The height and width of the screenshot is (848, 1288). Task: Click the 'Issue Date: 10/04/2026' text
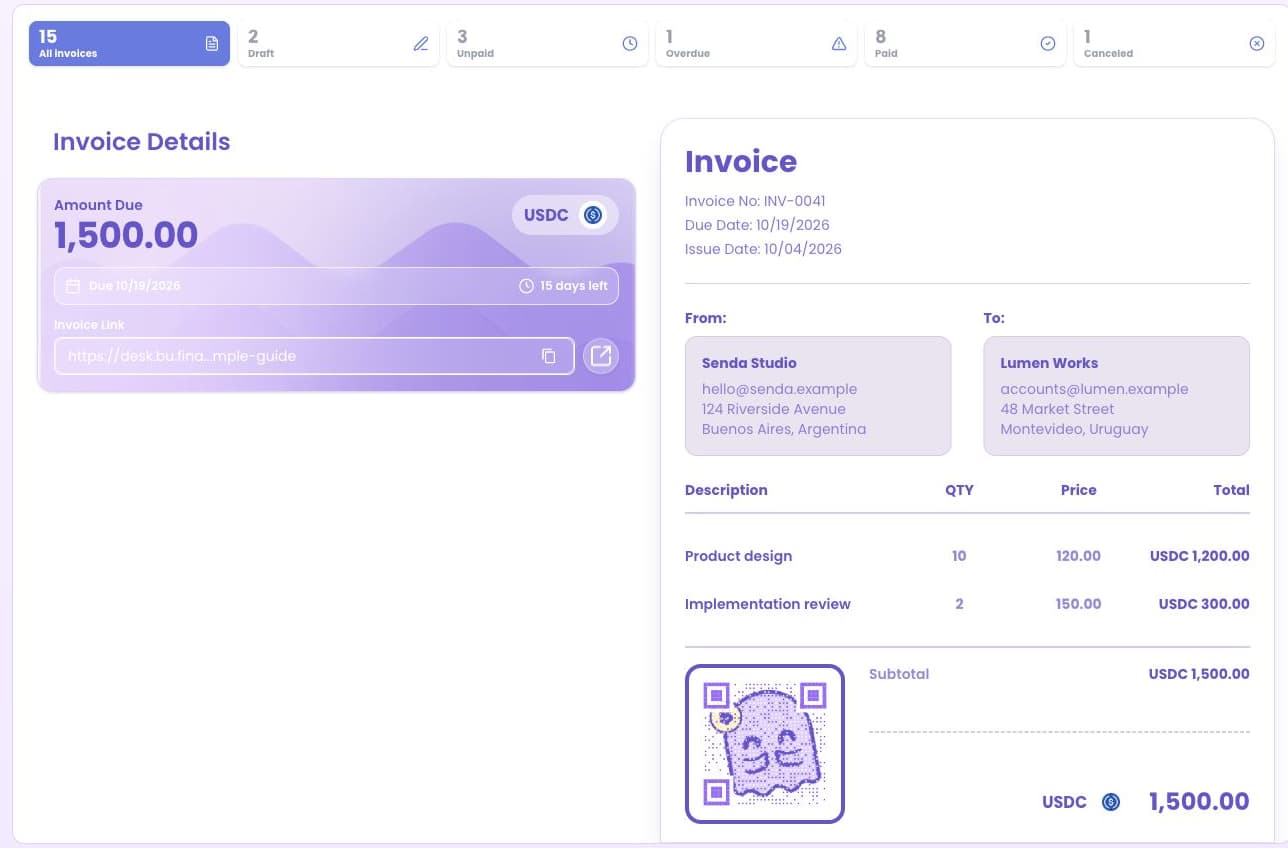click(763, 249)
